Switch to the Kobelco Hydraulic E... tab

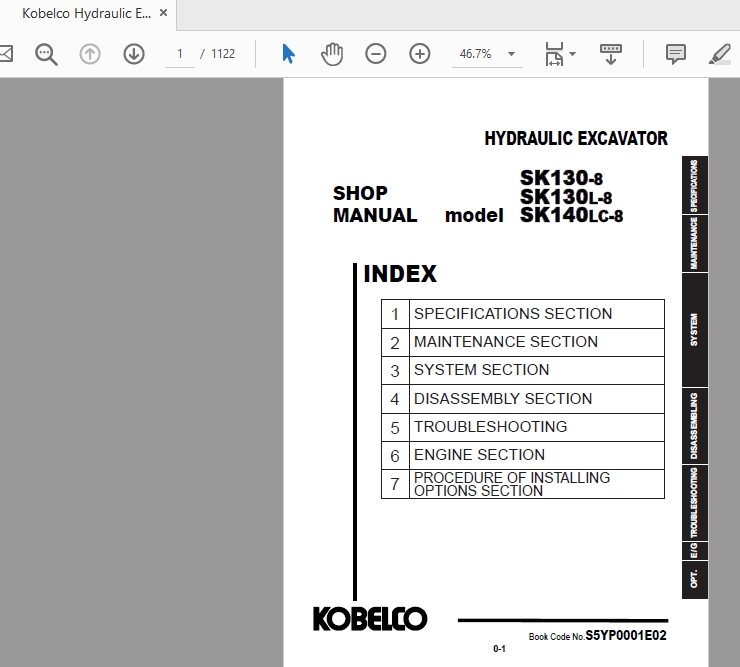tap(86, 13)
